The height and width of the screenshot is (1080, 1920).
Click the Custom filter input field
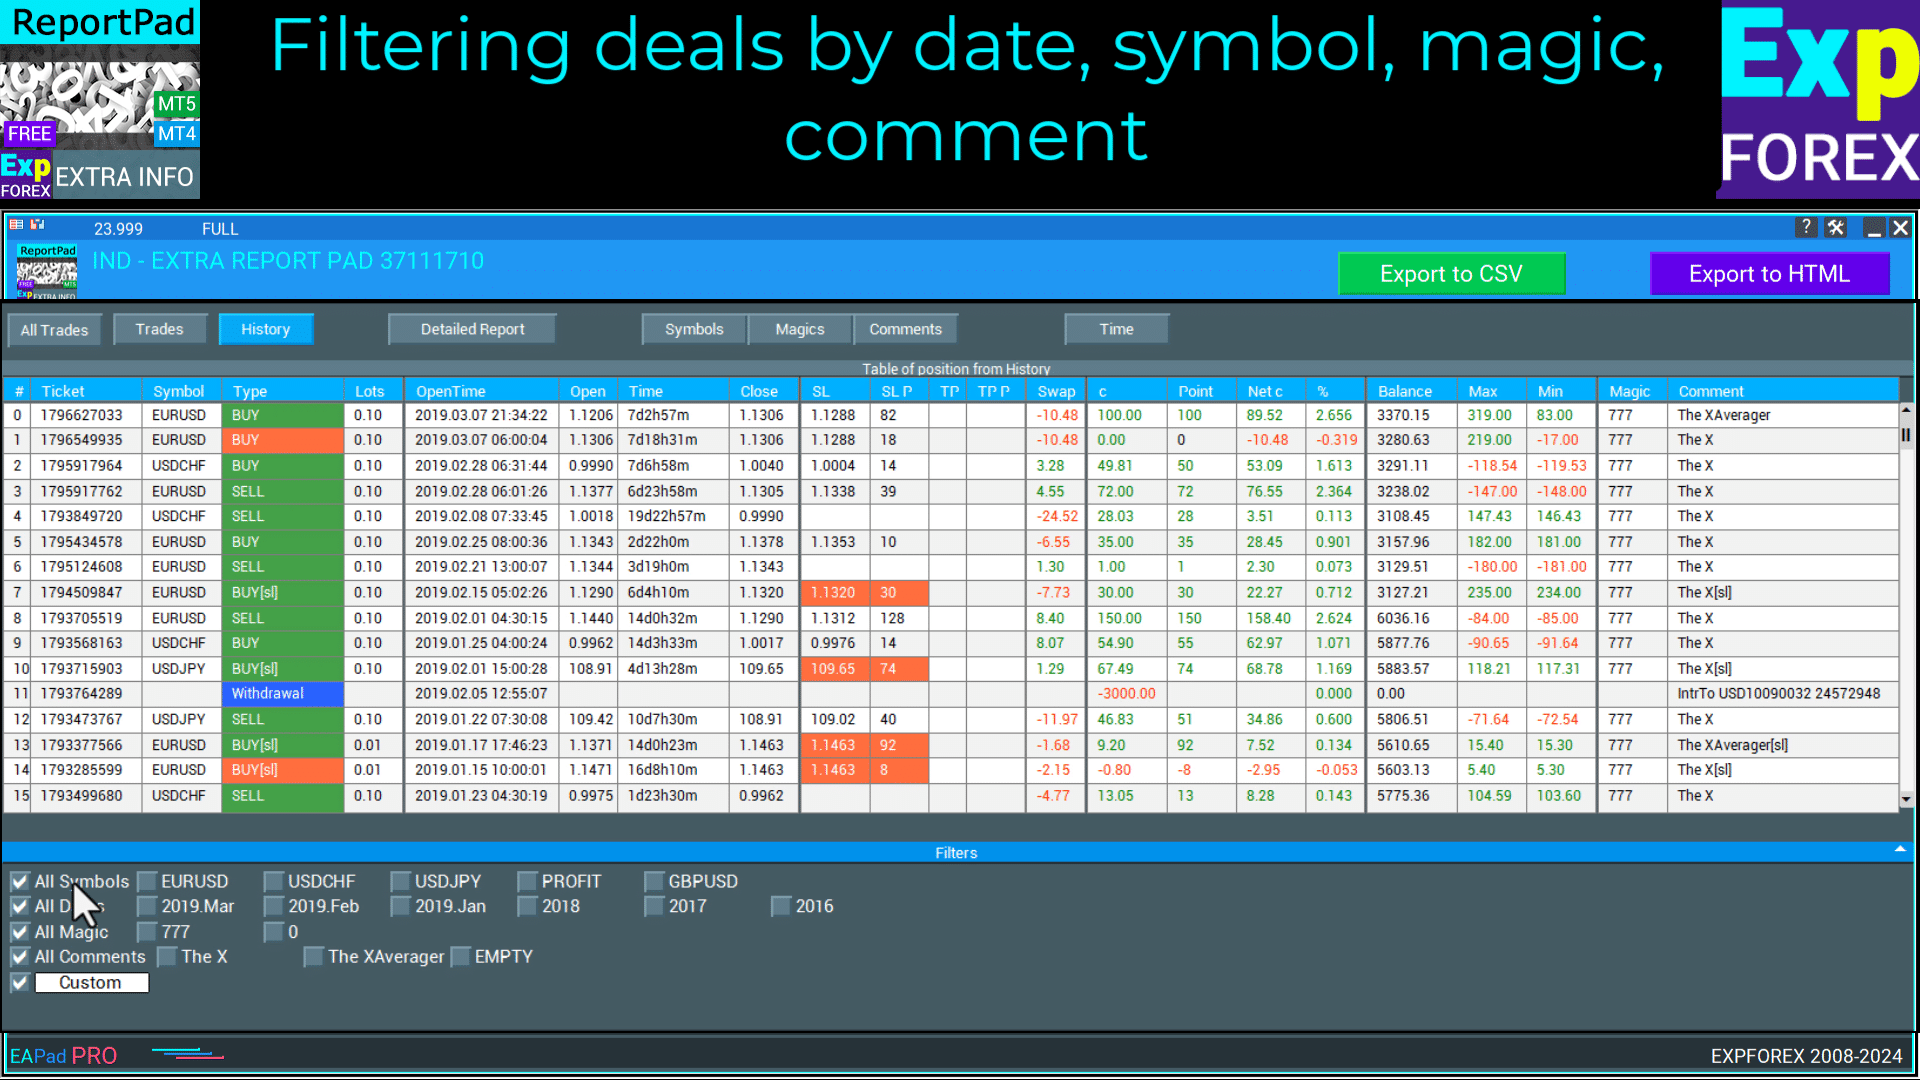(x=91, y=983)
